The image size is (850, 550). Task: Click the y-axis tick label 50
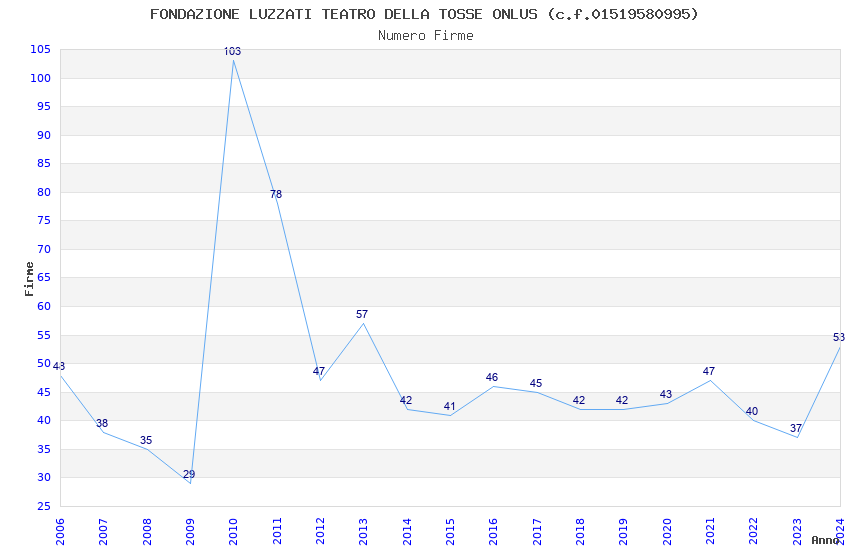pyautogui.click(x=44, y=363)
